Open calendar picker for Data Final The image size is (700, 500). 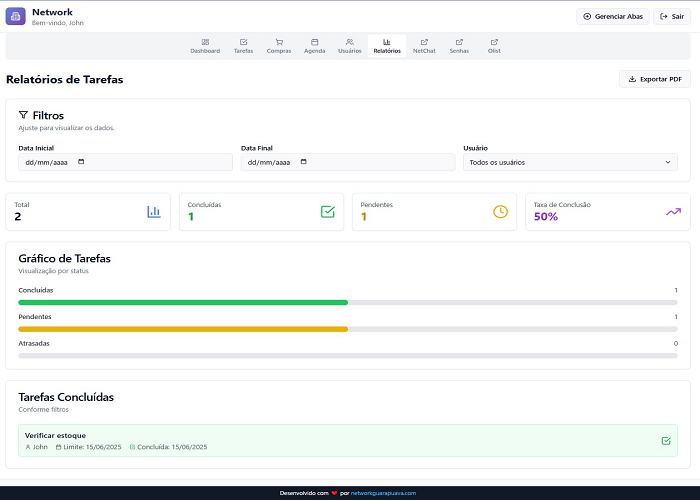point(304,162)
